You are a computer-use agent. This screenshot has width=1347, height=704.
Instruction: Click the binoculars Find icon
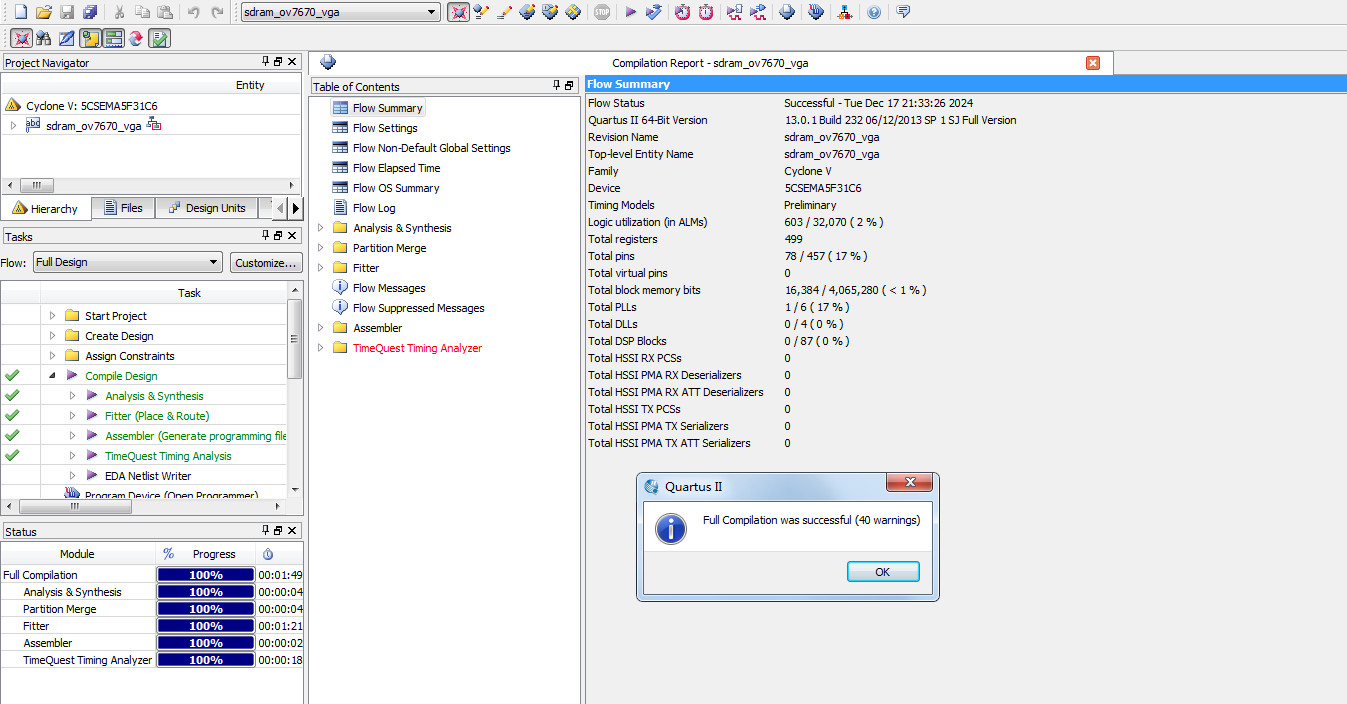click(x=43, y=38)
